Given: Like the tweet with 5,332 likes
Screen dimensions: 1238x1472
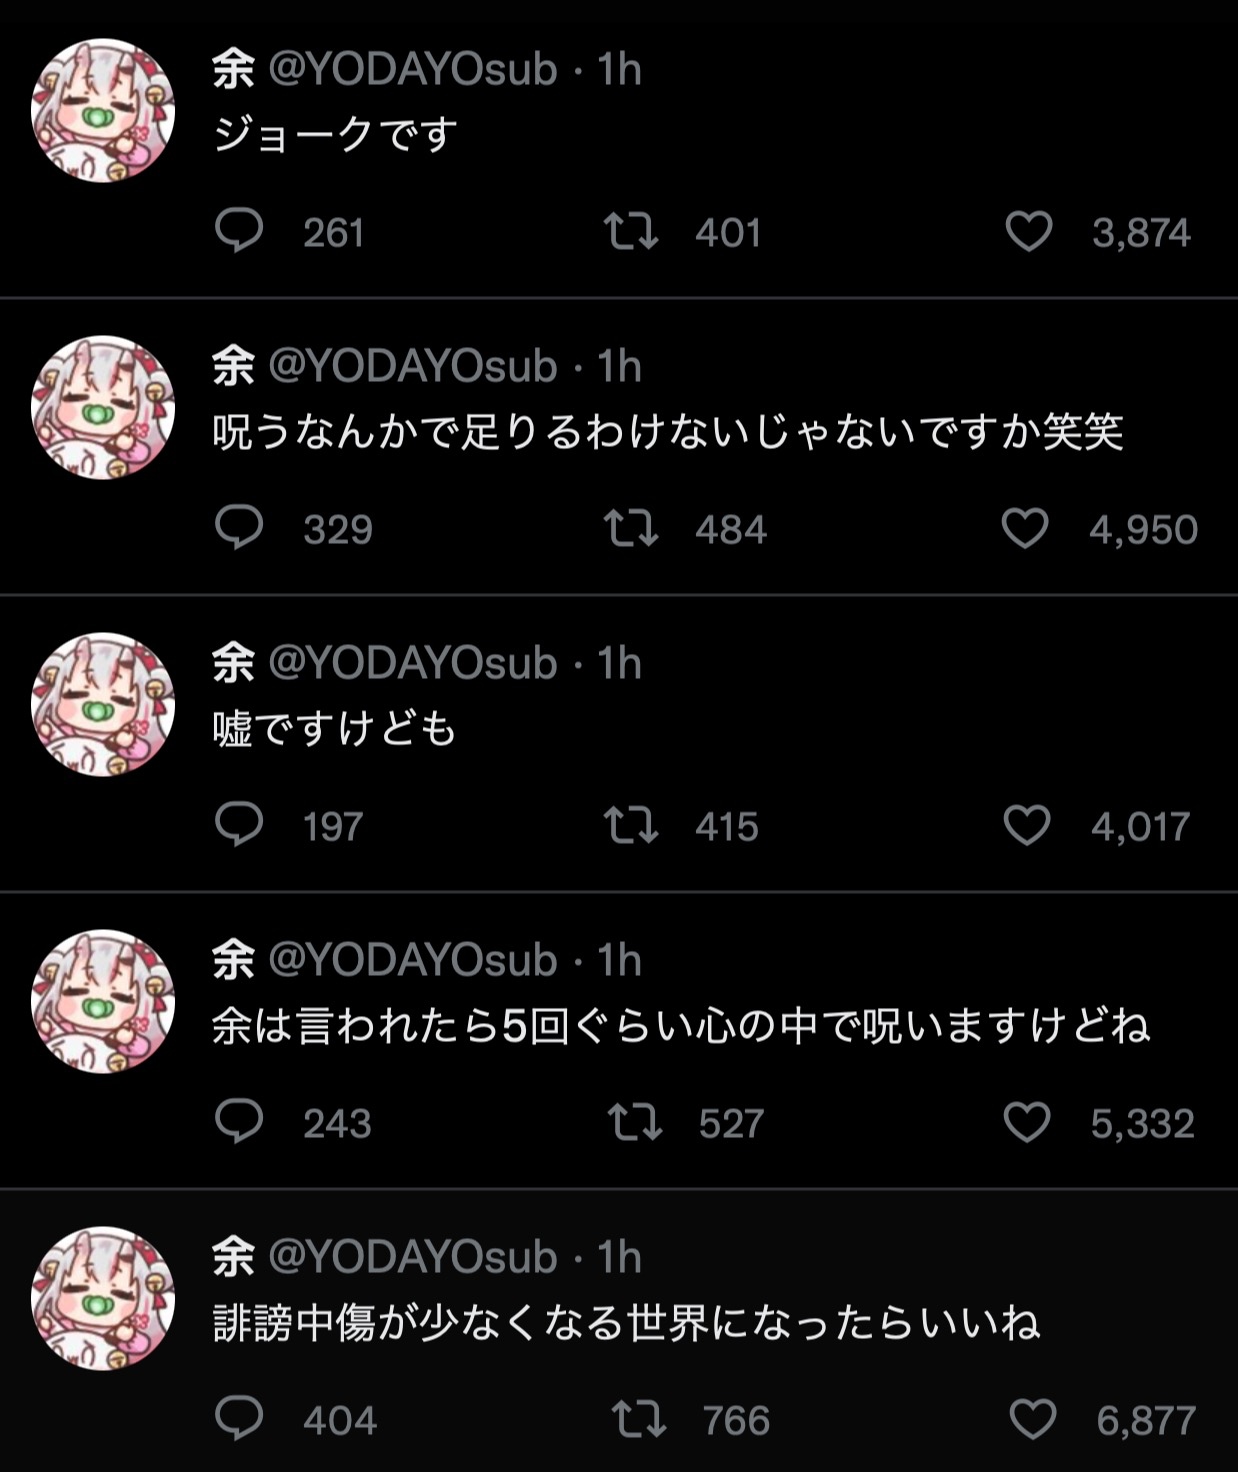Looking at the screenshot, I should [1027, 1122].
